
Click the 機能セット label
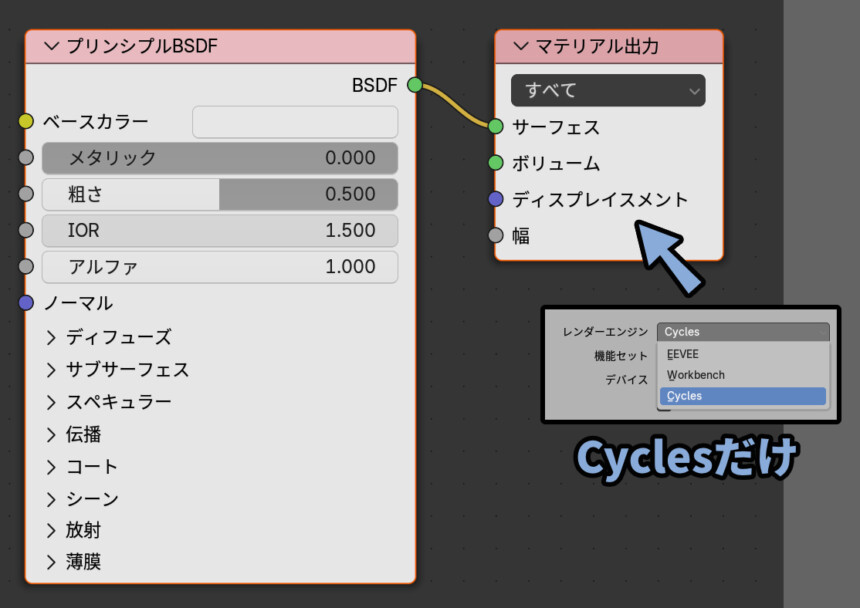(x=621, y=356)
